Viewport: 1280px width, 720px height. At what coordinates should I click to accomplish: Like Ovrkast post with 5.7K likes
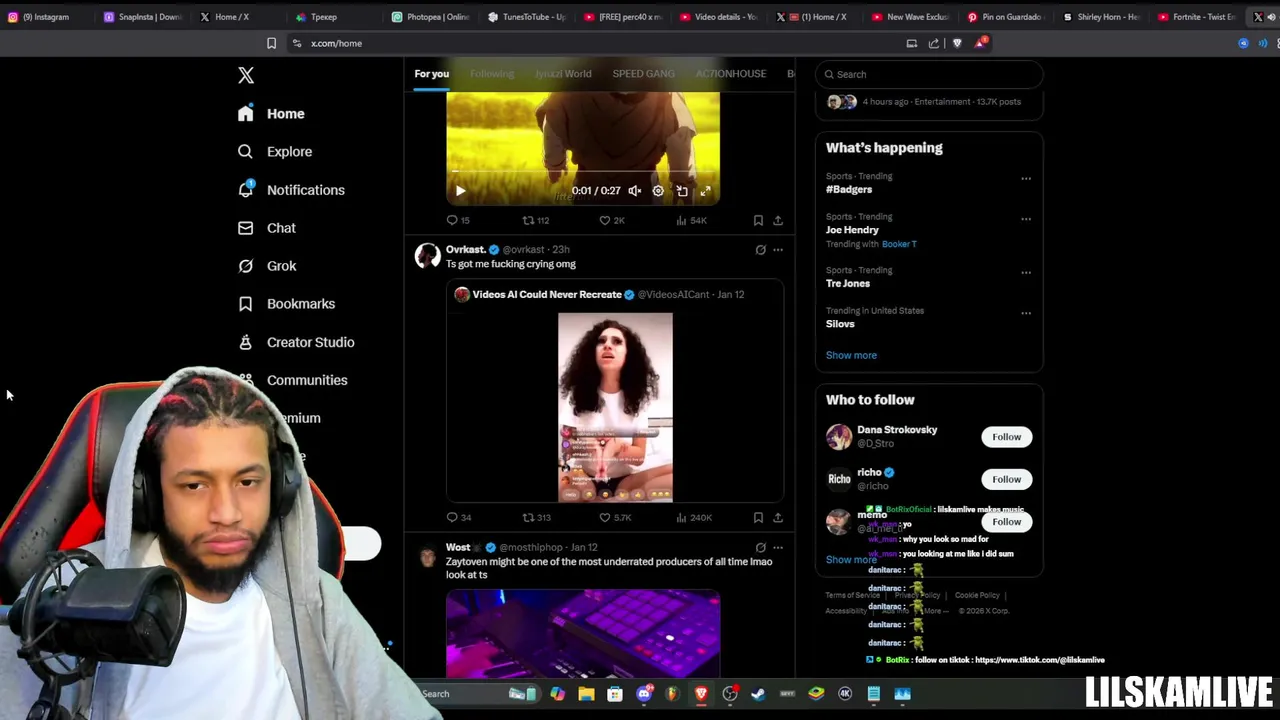click(x=614, y=518)
